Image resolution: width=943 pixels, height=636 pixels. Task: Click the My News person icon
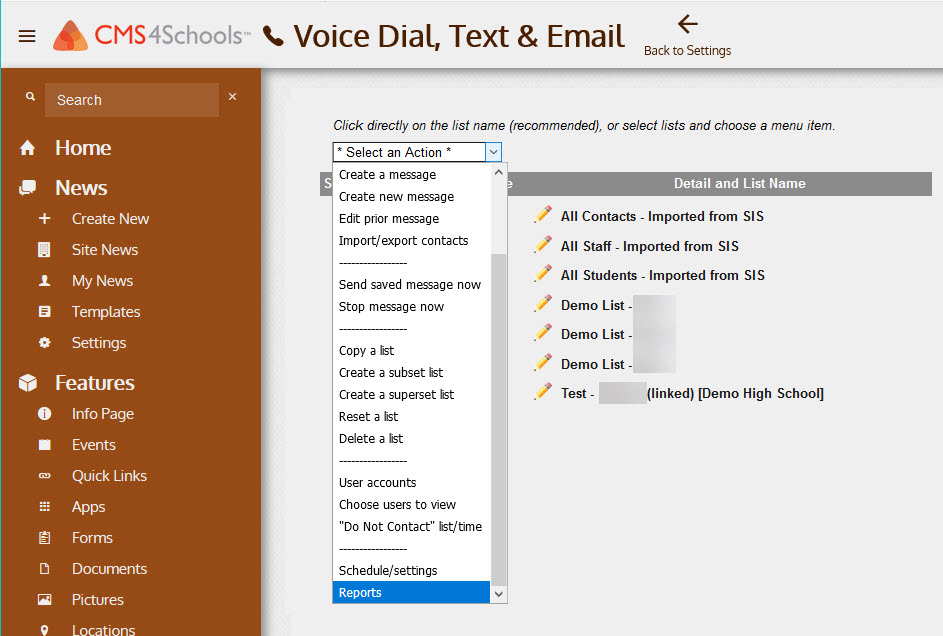point(45,280)
